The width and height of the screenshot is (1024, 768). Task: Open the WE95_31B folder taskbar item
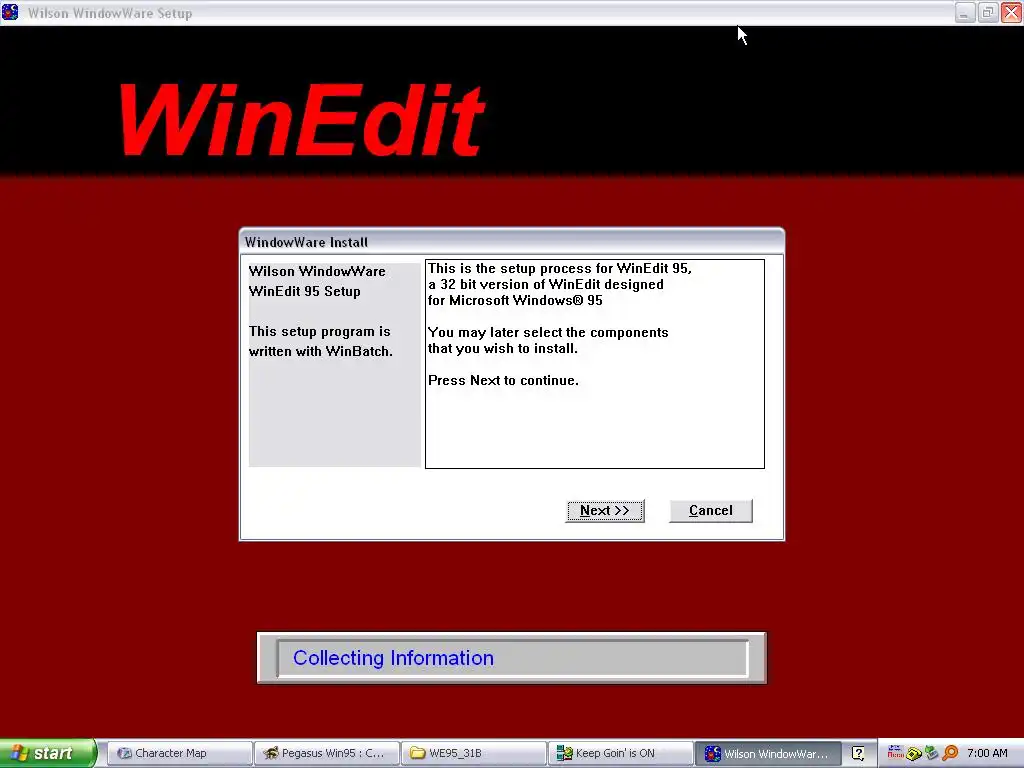coord(473,753)
